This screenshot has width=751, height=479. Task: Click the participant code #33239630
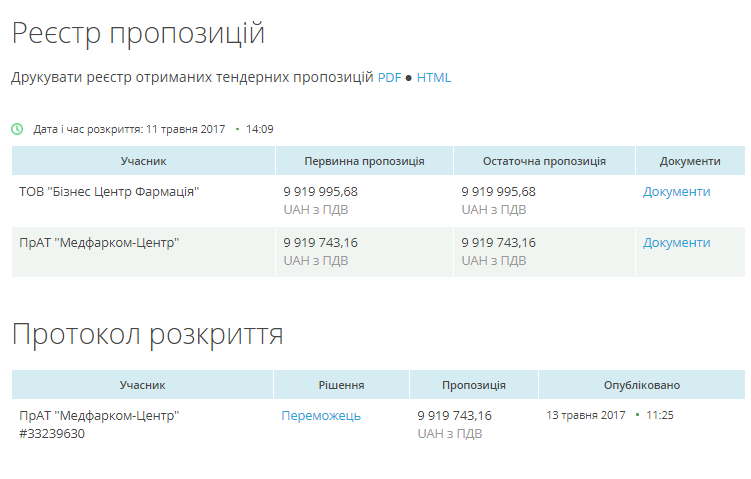tap(52, 433)
